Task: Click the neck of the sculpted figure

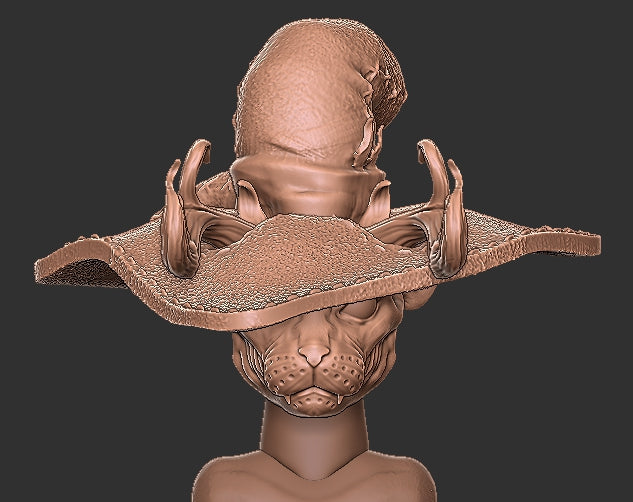Action: click(x=314, y=435)
